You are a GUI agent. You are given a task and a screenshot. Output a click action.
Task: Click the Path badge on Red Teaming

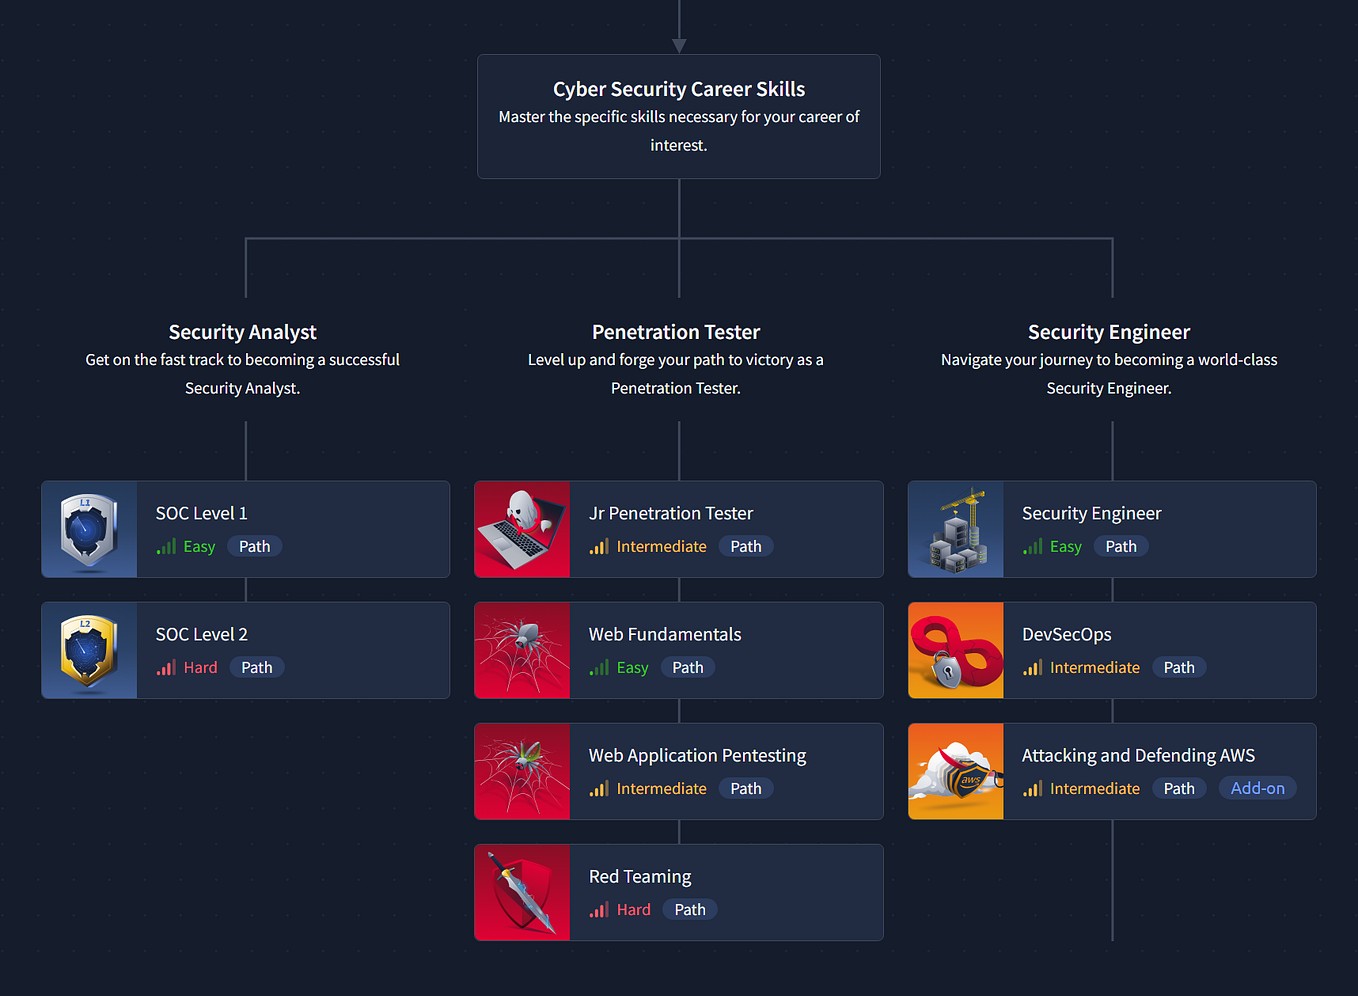[689, 909]
